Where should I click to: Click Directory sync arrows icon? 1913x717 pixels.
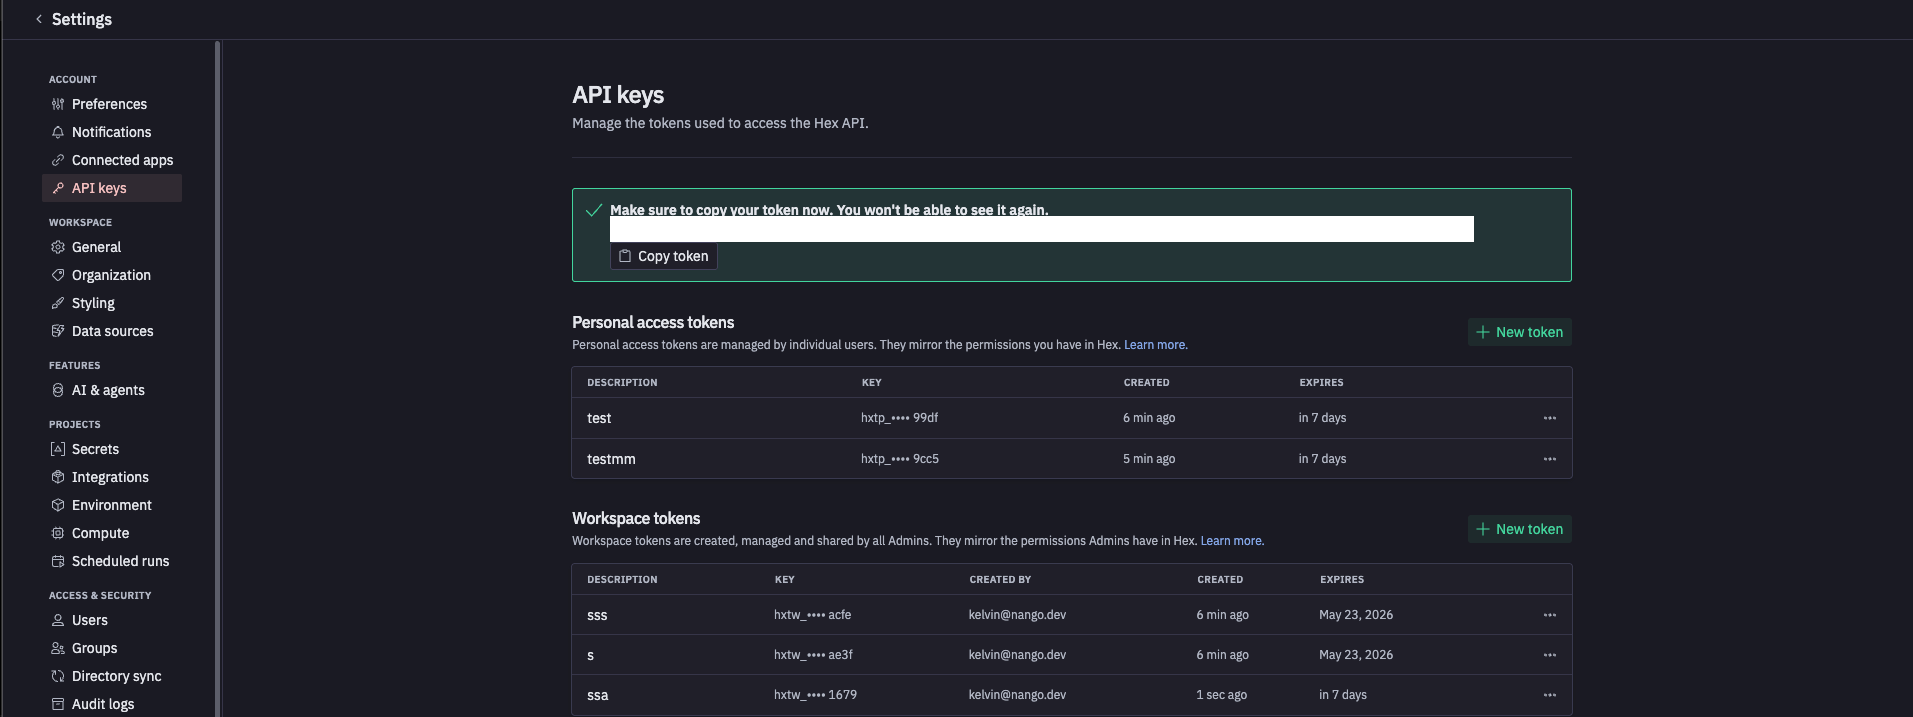point(58,676)
